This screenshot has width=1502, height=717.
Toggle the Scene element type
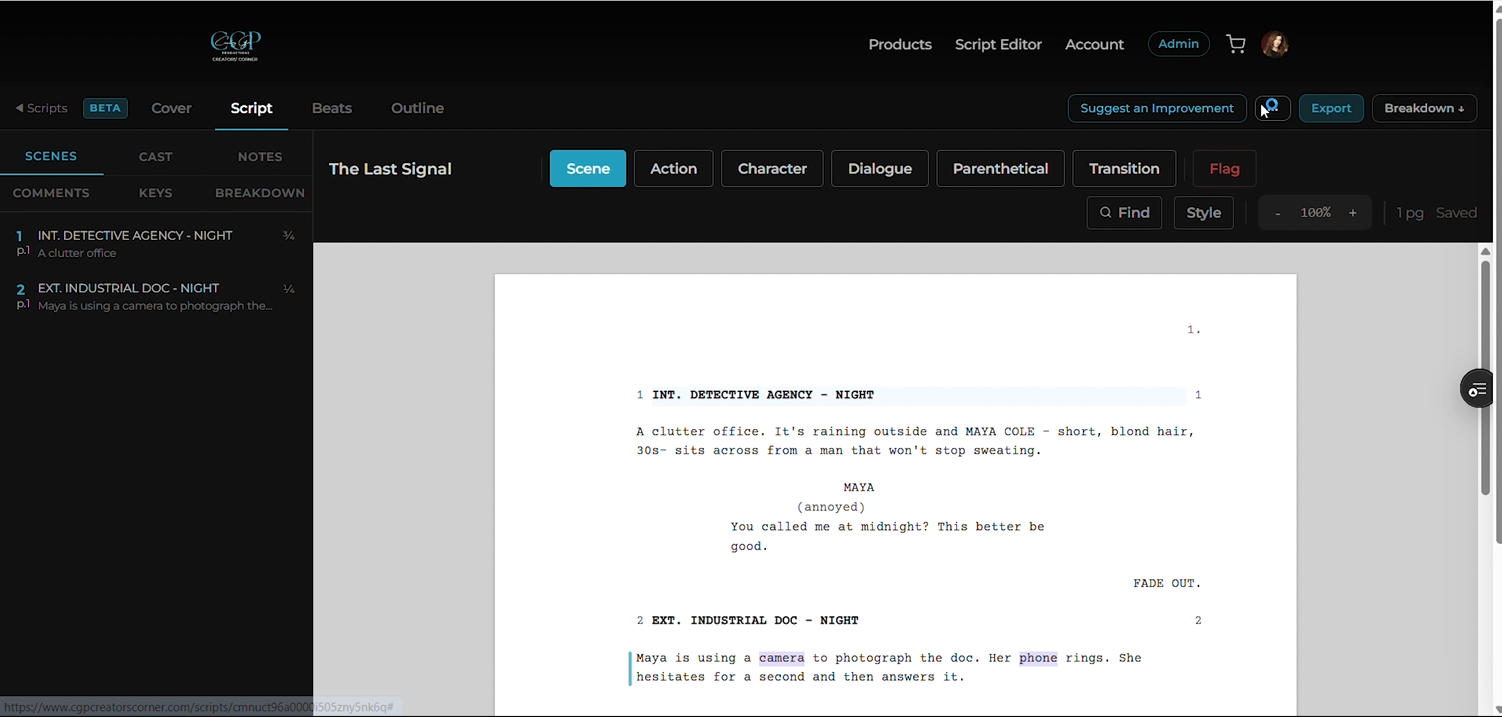click(587, 168)
